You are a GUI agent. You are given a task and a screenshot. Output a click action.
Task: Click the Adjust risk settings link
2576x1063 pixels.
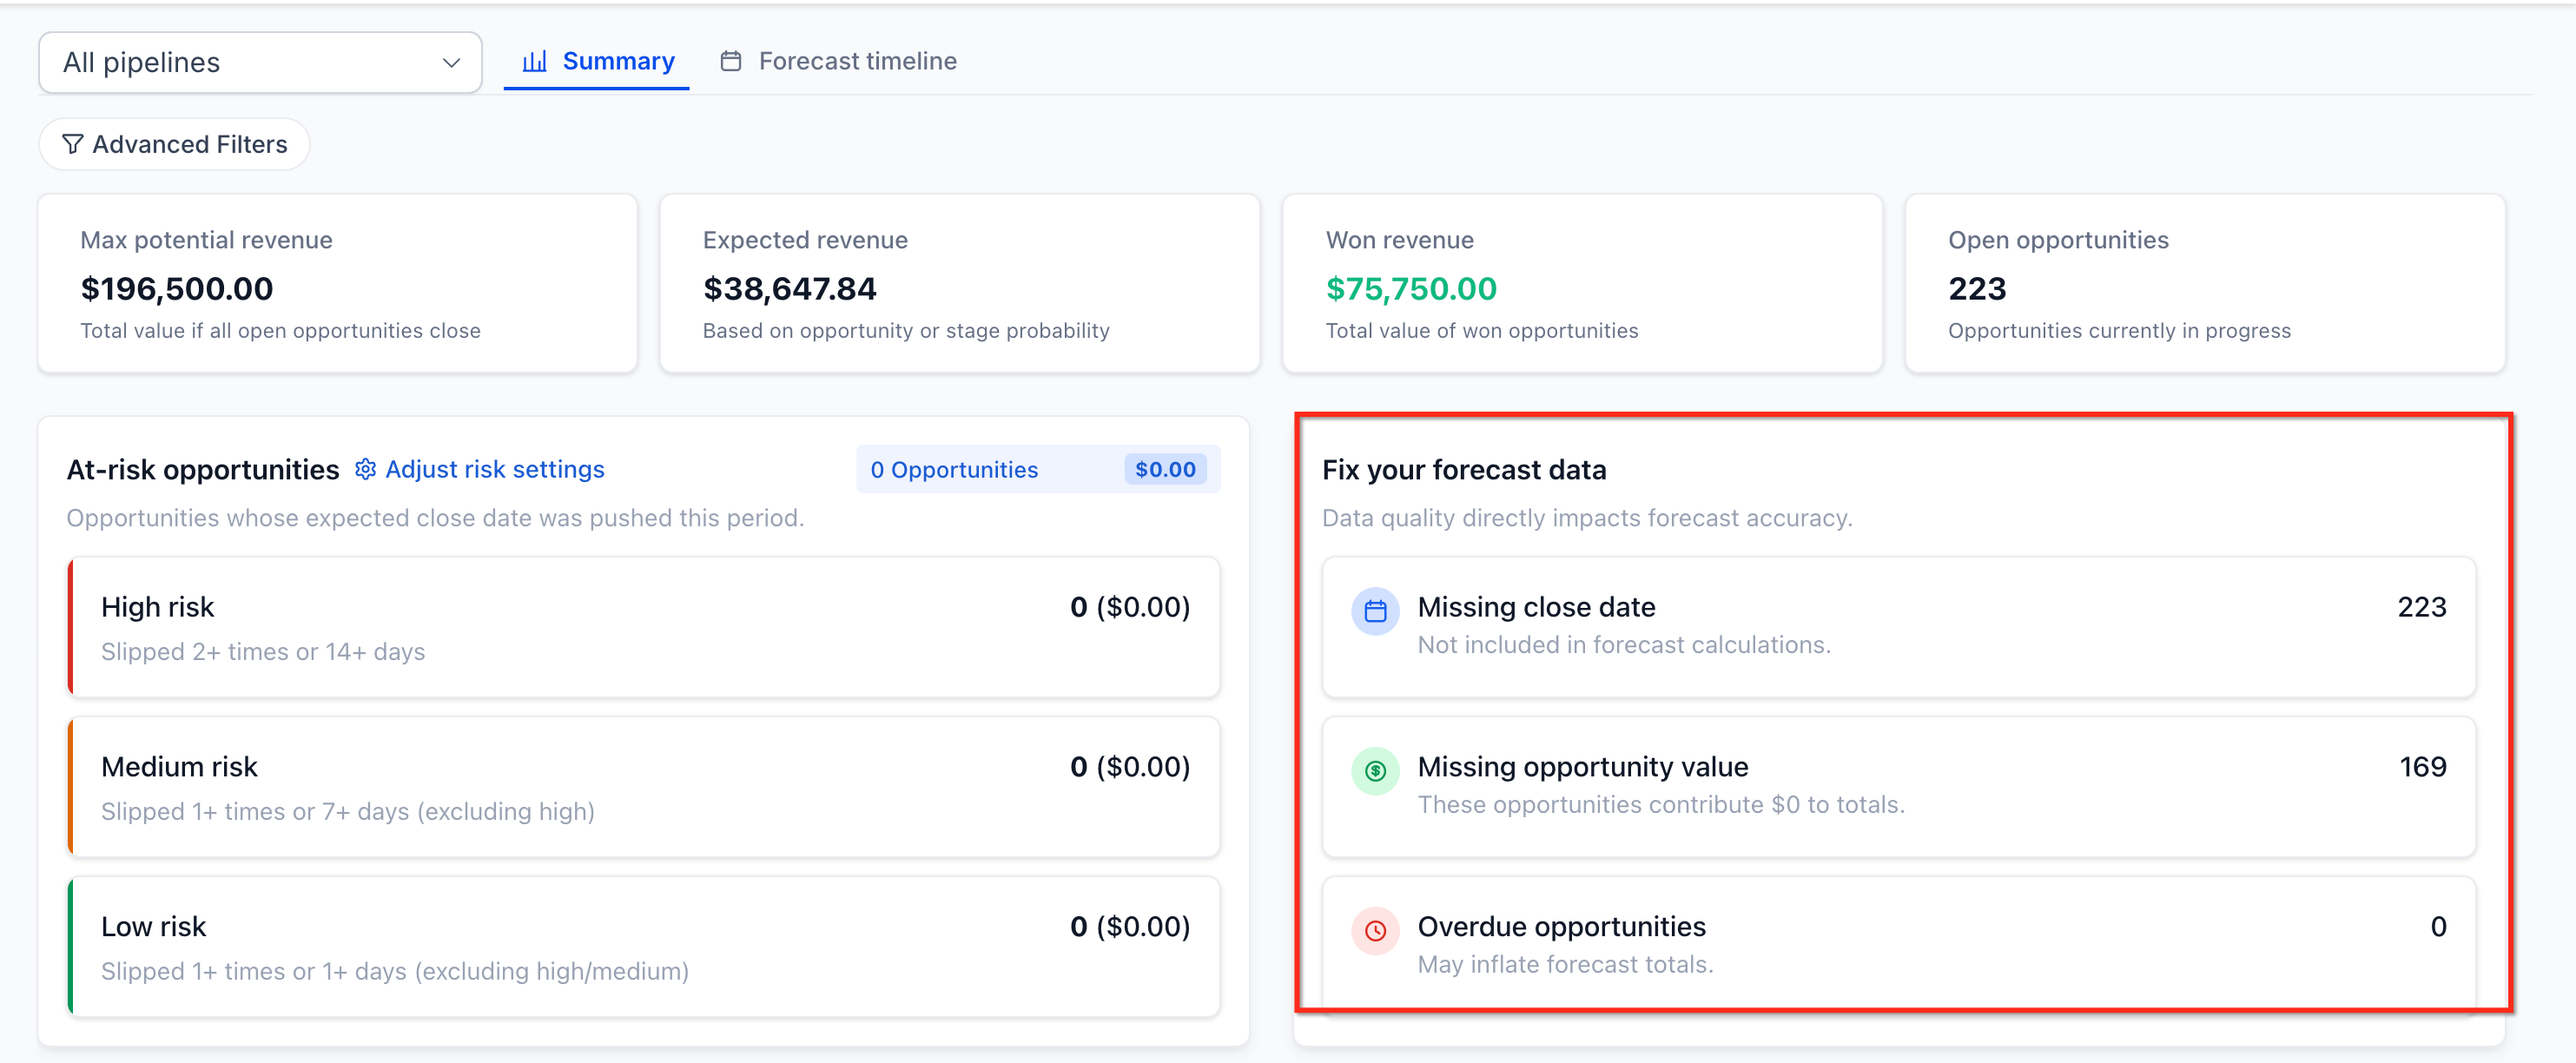(494, 469)
